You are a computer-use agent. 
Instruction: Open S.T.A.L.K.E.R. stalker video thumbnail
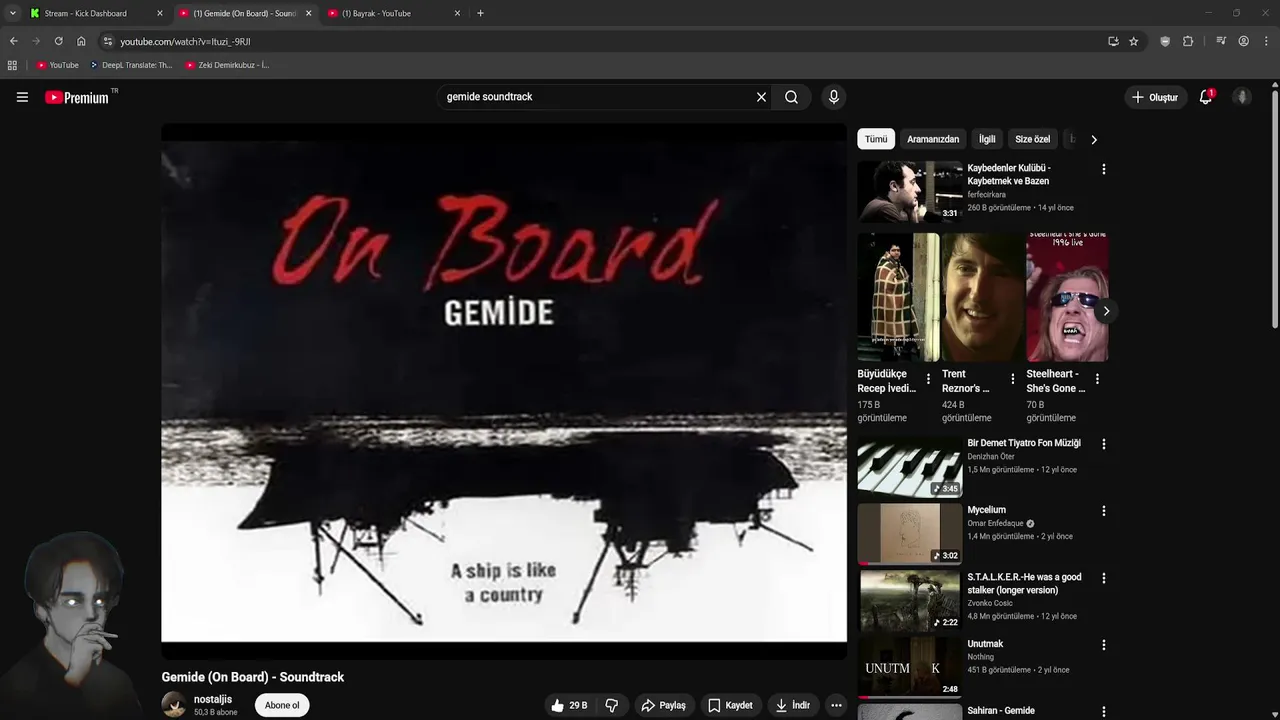click(909, 600)
